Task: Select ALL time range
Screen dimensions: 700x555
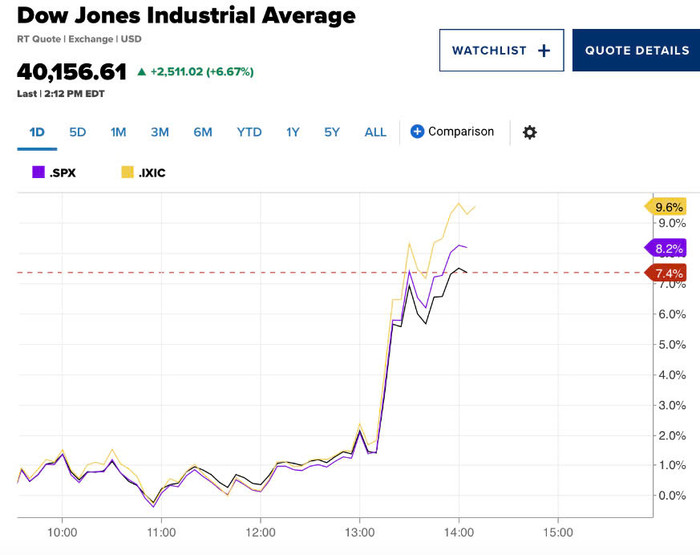Action: [375, 132]
